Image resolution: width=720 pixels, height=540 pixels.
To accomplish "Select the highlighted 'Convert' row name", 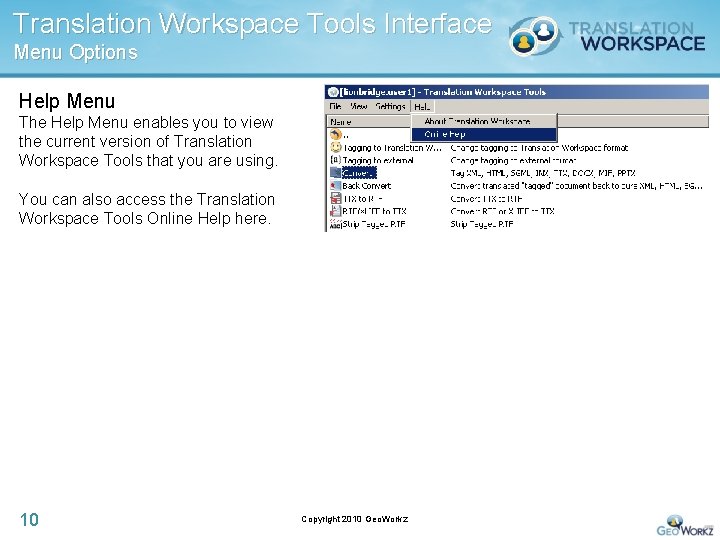I will click(x=359, y=173).
